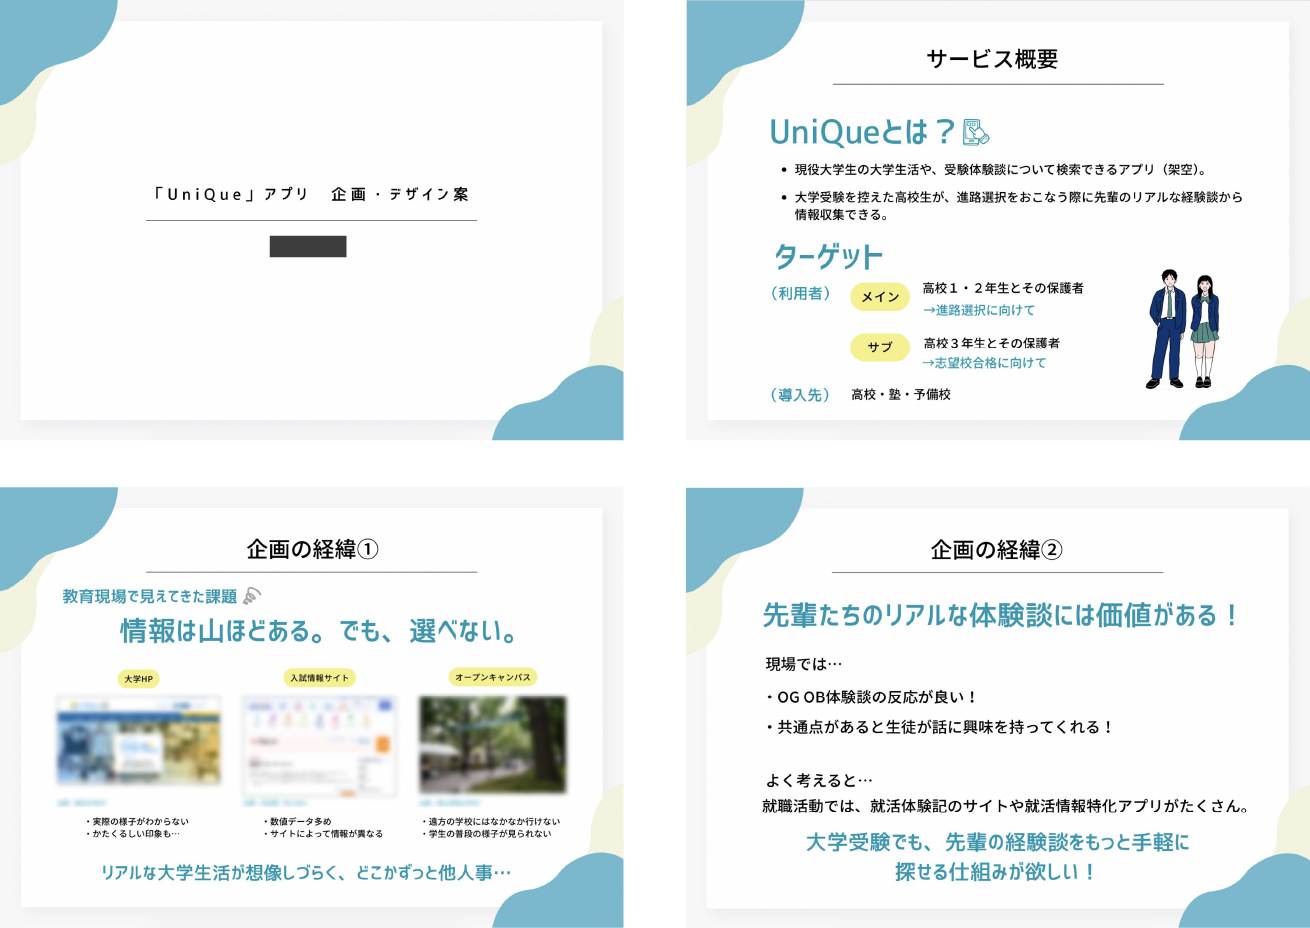1310x928 pixels.
Task: Click the title 「UniQue」アプリ 企画・デザイン案
Action: [311, 194]
